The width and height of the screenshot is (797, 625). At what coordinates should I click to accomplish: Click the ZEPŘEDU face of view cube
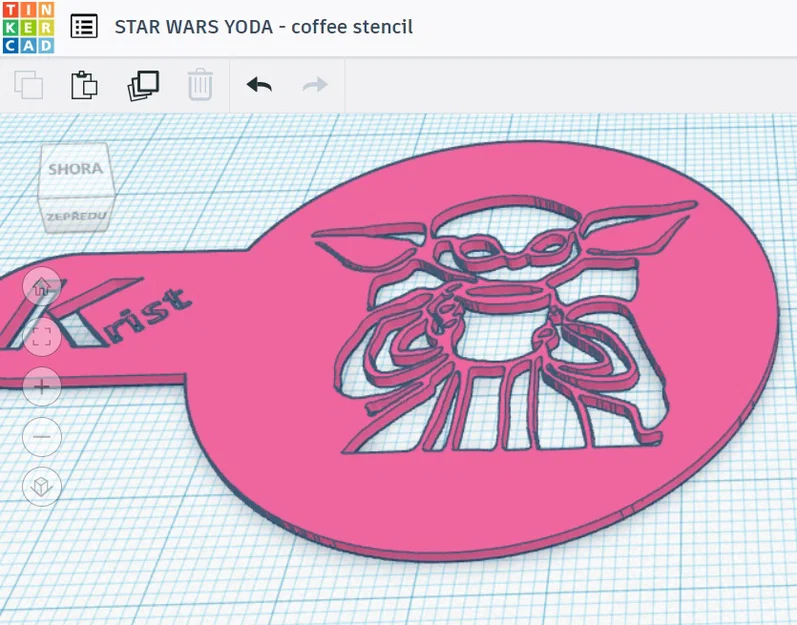(x=76, y=216)
